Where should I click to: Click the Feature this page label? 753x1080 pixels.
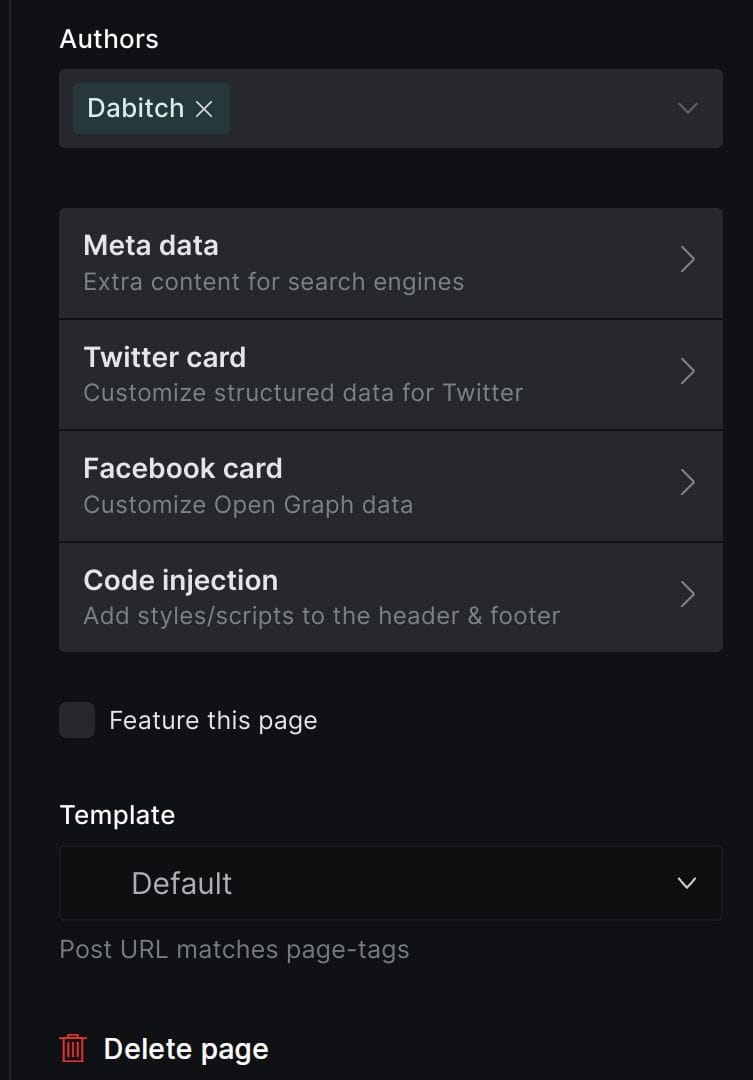point(213,720)
